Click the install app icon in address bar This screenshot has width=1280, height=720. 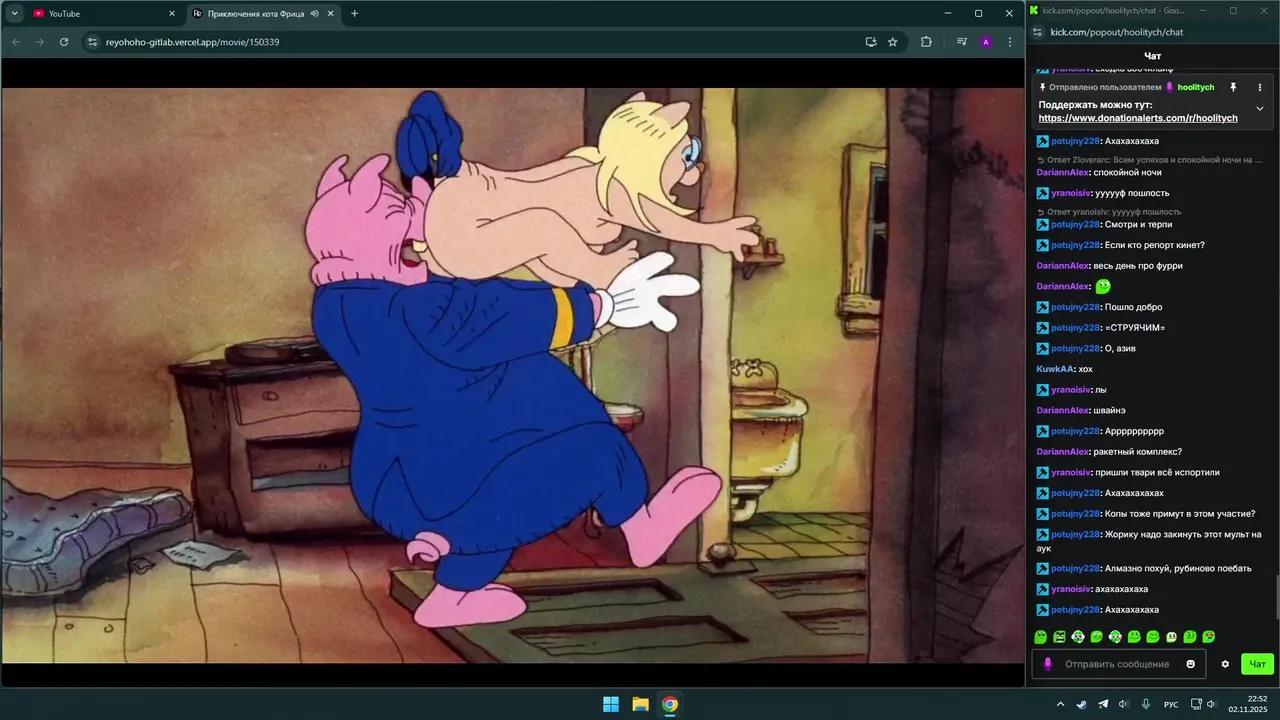click(x=871, y=42)
